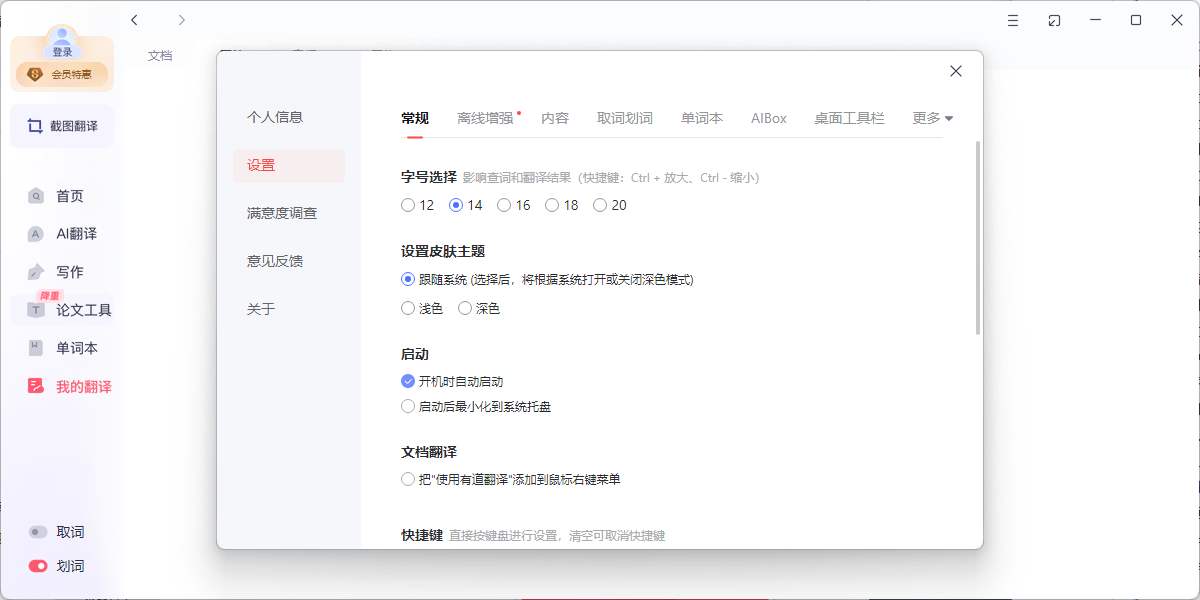Check the right-click menu 有道翻译 option
This screenshot has height=600, width=1200.
pos(408,479)
